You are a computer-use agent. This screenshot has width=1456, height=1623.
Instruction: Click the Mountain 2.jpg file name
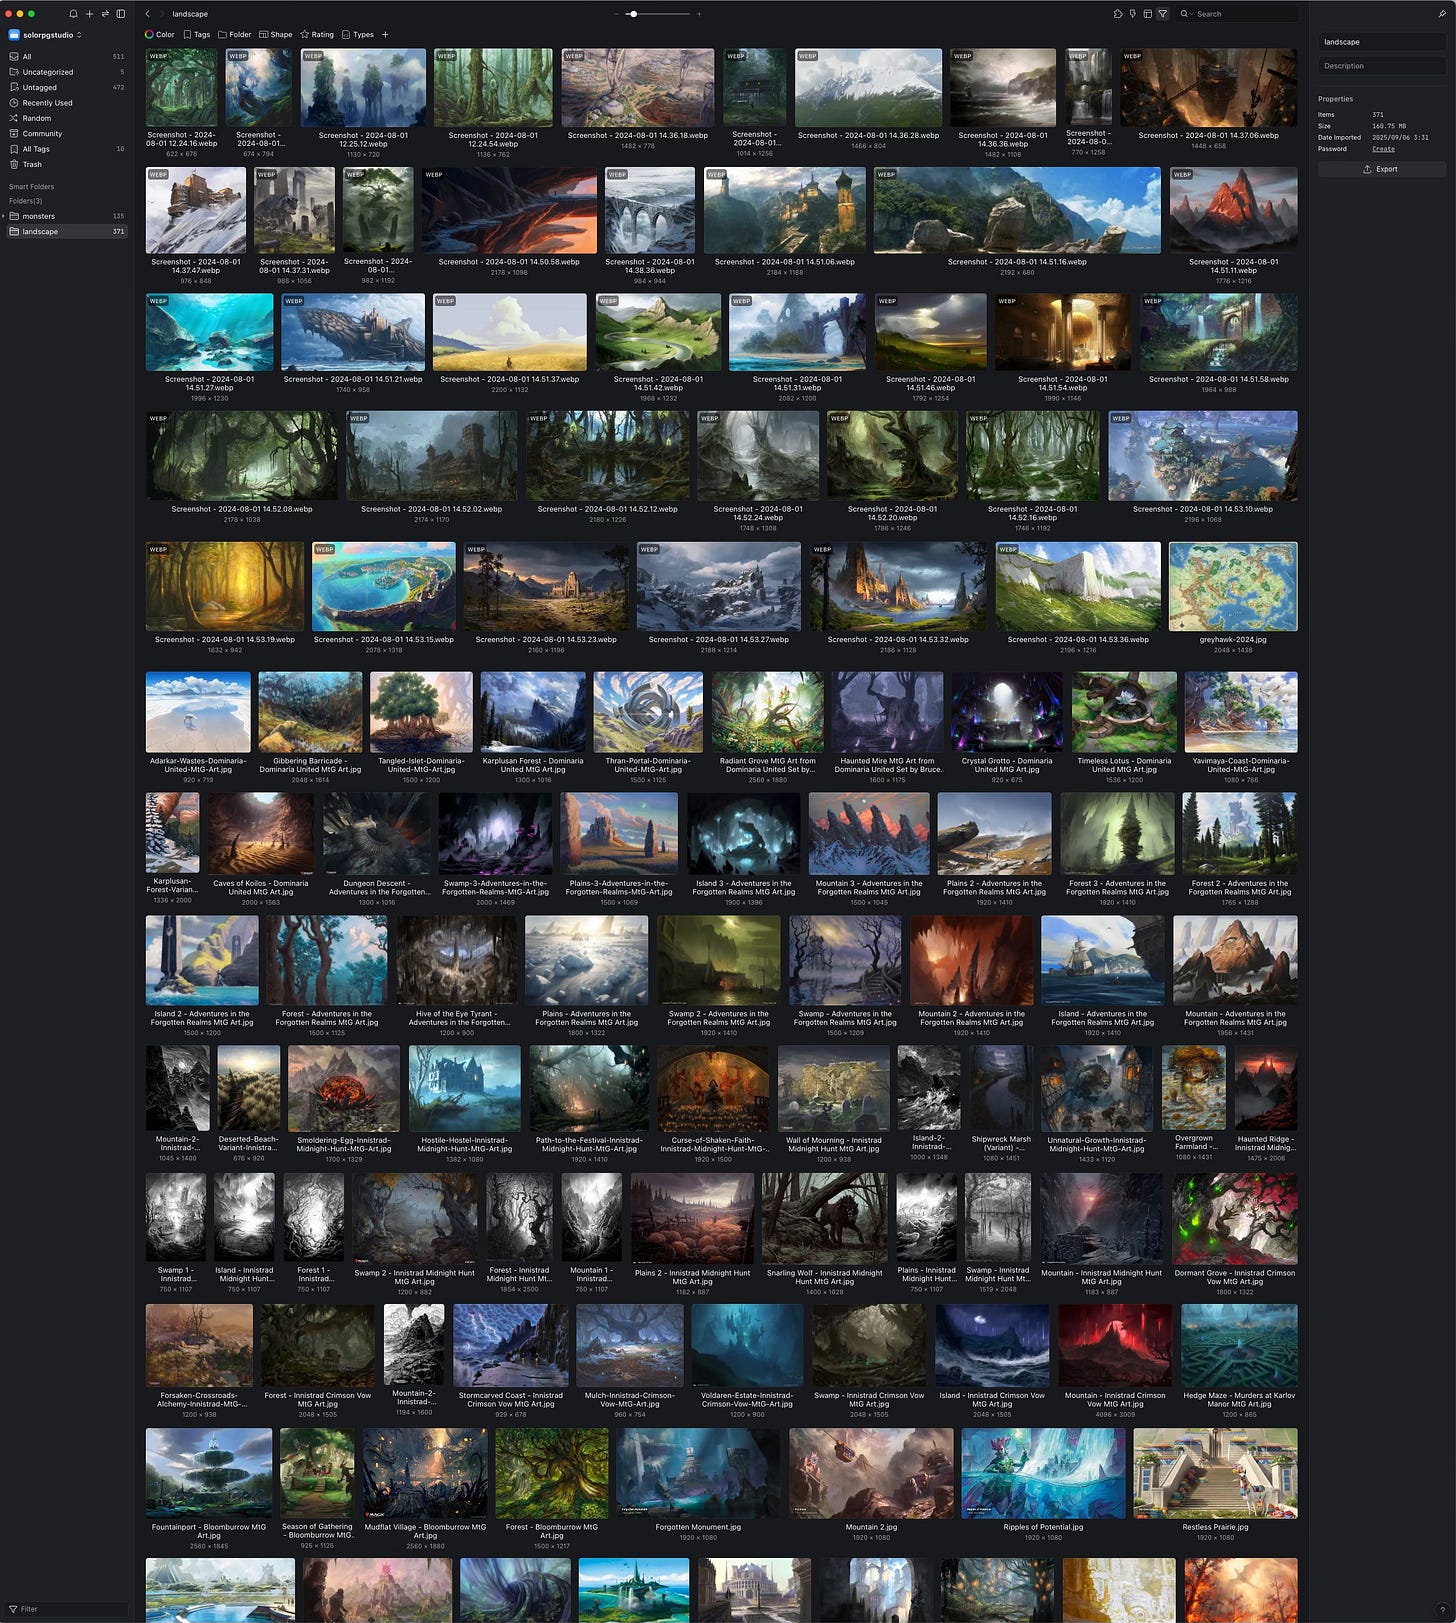tap(871, 1527)
